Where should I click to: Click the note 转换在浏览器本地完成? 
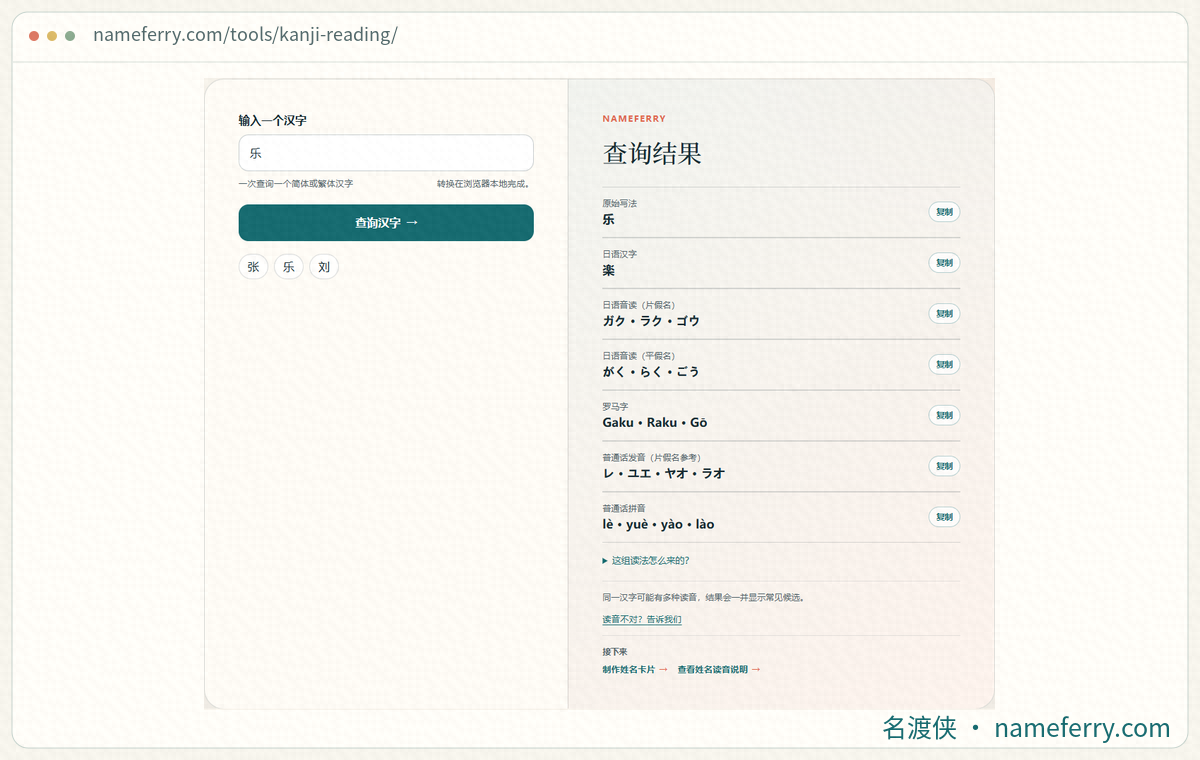pos(483,184)
